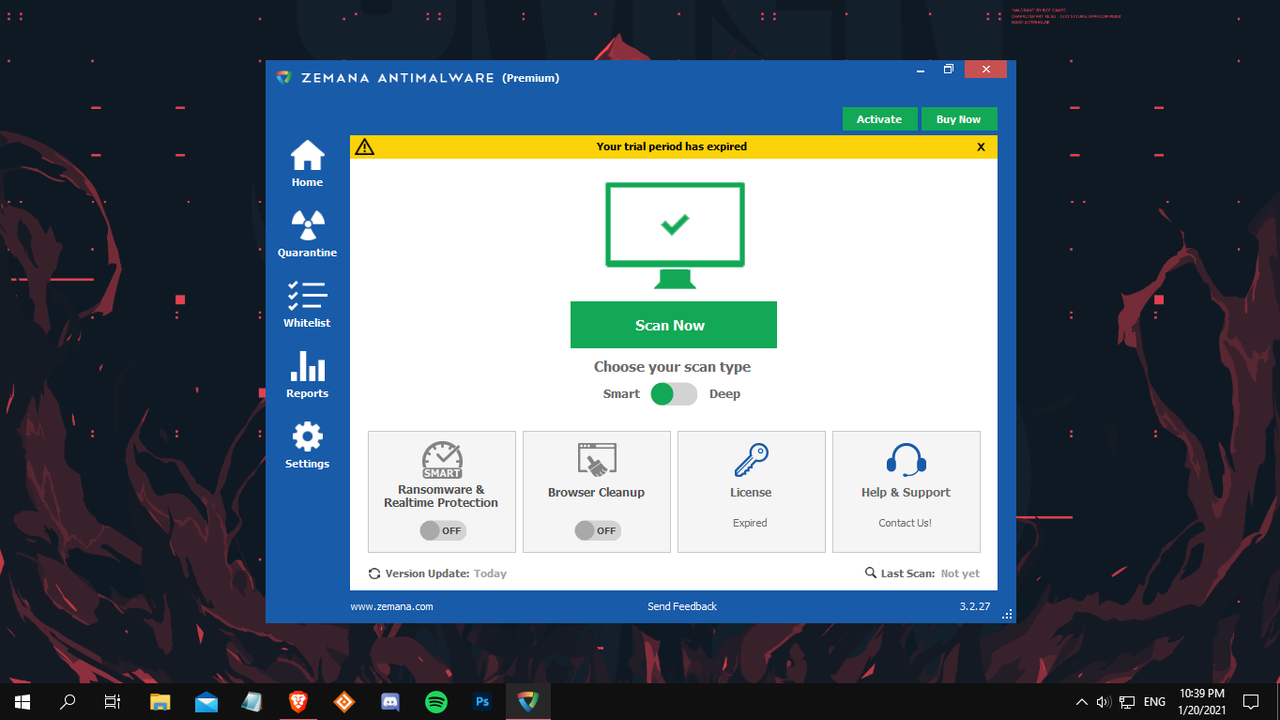The width and height of the screenshot is (1280, 720).
Task: Open the Reports section
Action: point(307,375)
